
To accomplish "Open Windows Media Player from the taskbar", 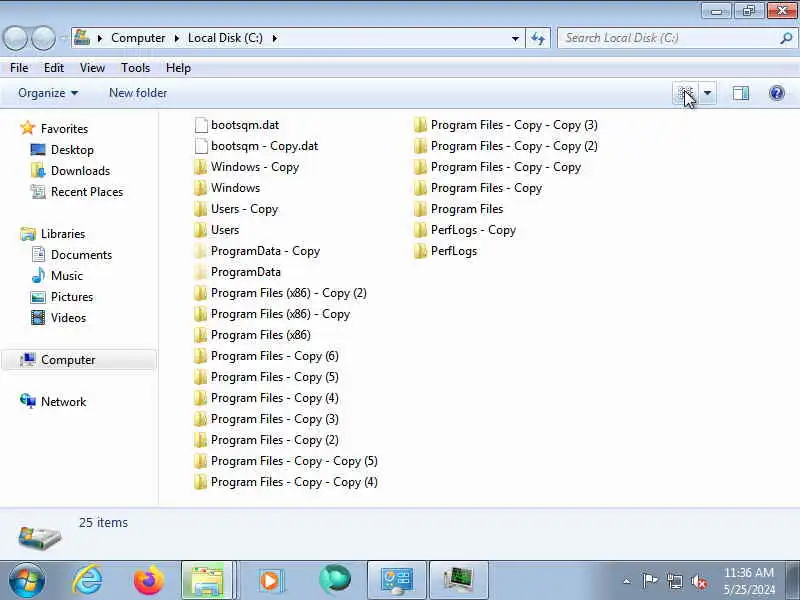I will tap(270, 581).
